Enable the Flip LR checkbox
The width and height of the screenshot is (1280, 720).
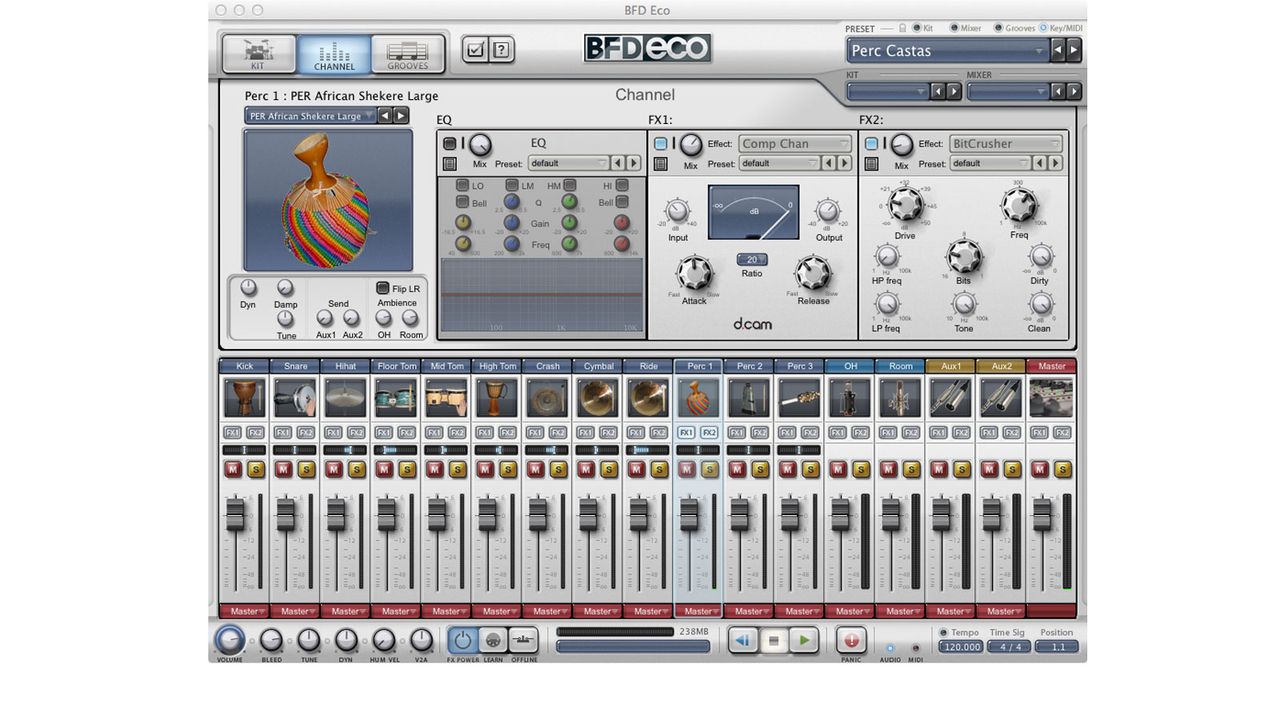click(382, 288)
